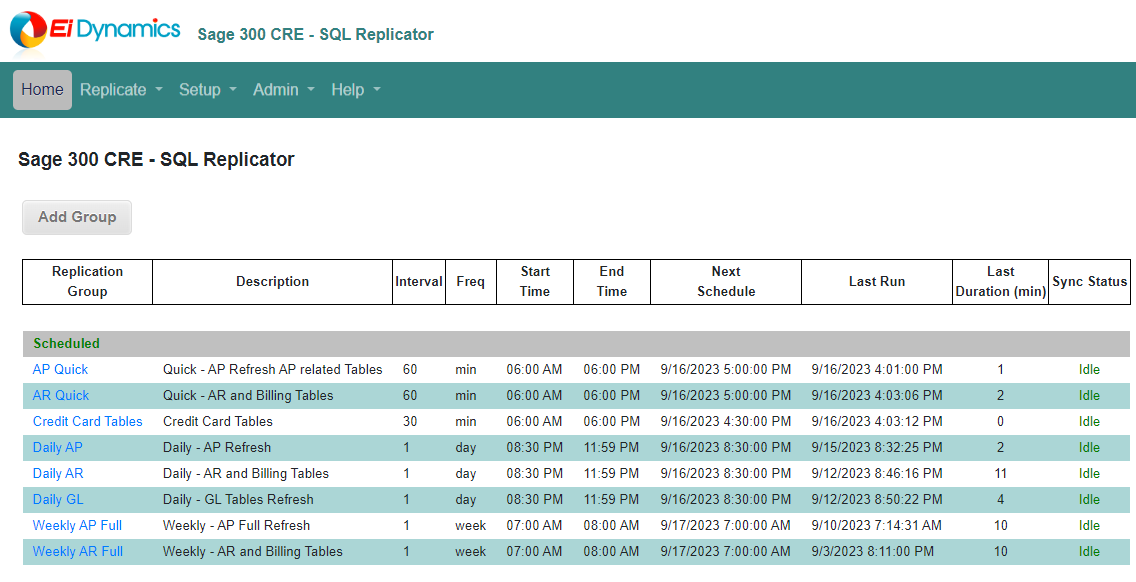This screenshot has height=582, width=1136.
Task: Expand the Admin dropdown menu
Action: pos(283,90)
